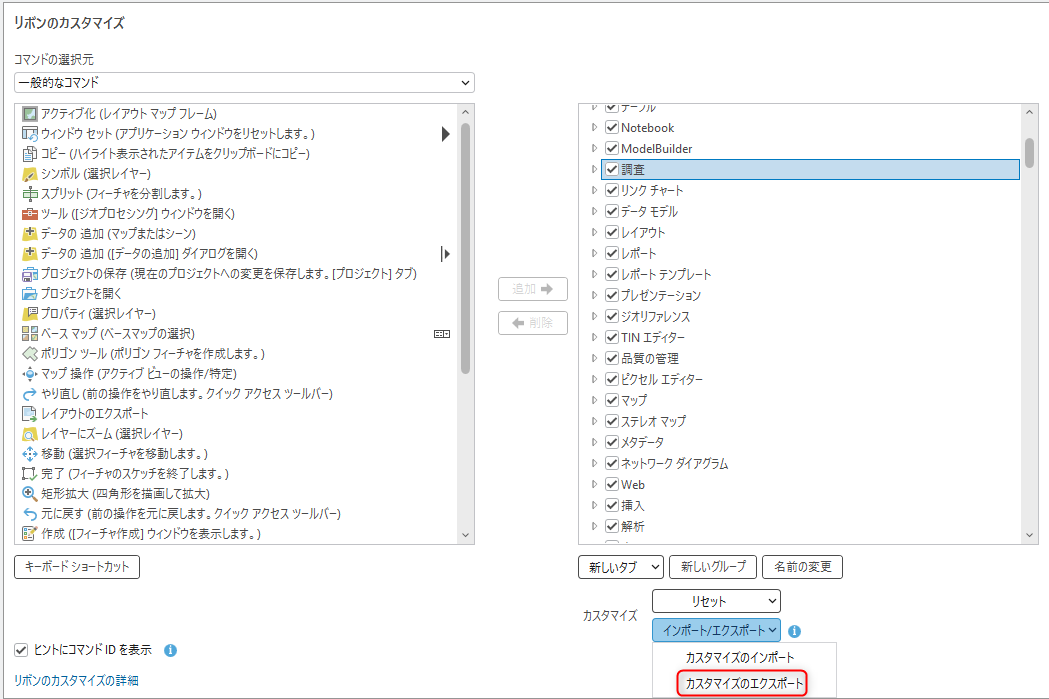Open the コマンドの選択元 dropdown
This screenshot has width=1049, height=699.
pyautogui.click(x=244, y=82)
